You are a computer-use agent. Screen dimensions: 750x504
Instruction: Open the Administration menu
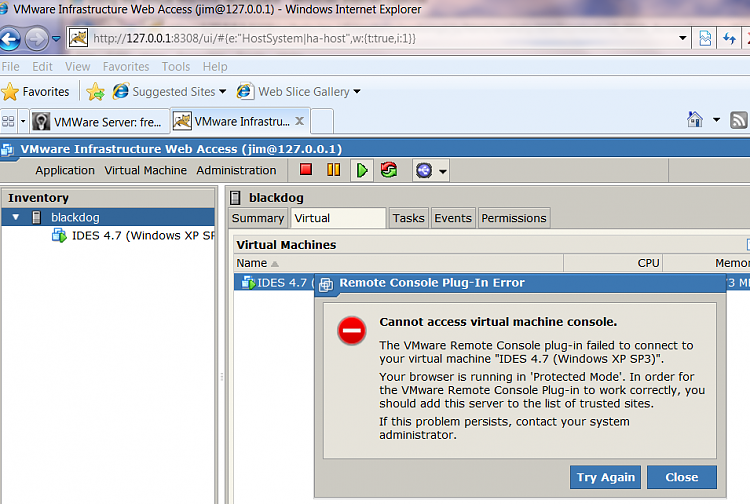[x=236, y=170]
